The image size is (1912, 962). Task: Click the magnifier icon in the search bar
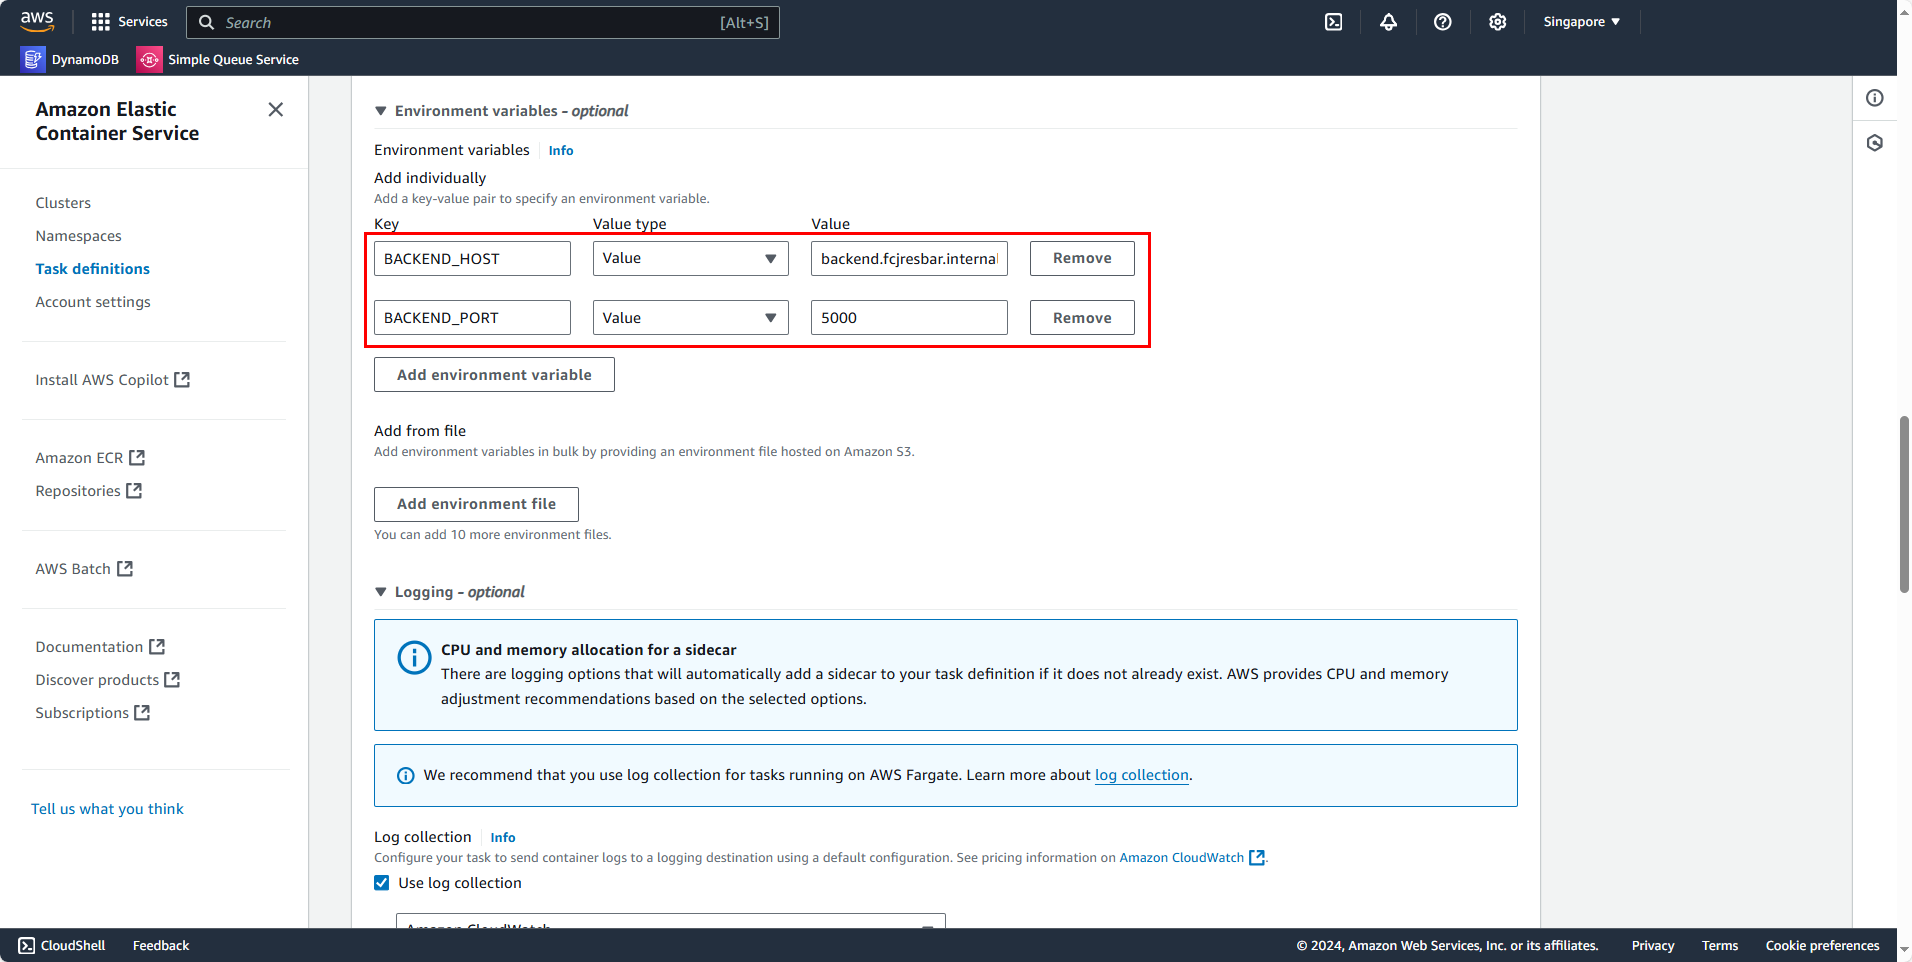tap(206, 22)
